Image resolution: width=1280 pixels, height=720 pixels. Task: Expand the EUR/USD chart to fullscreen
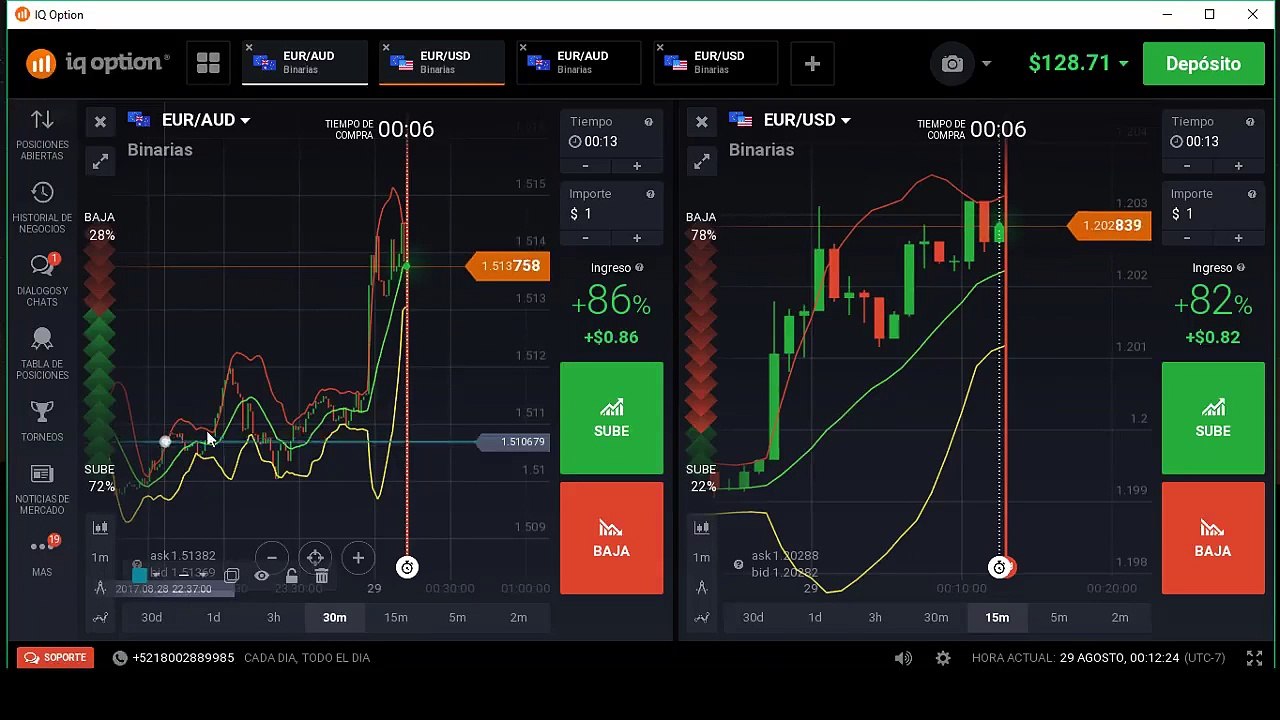702,161
